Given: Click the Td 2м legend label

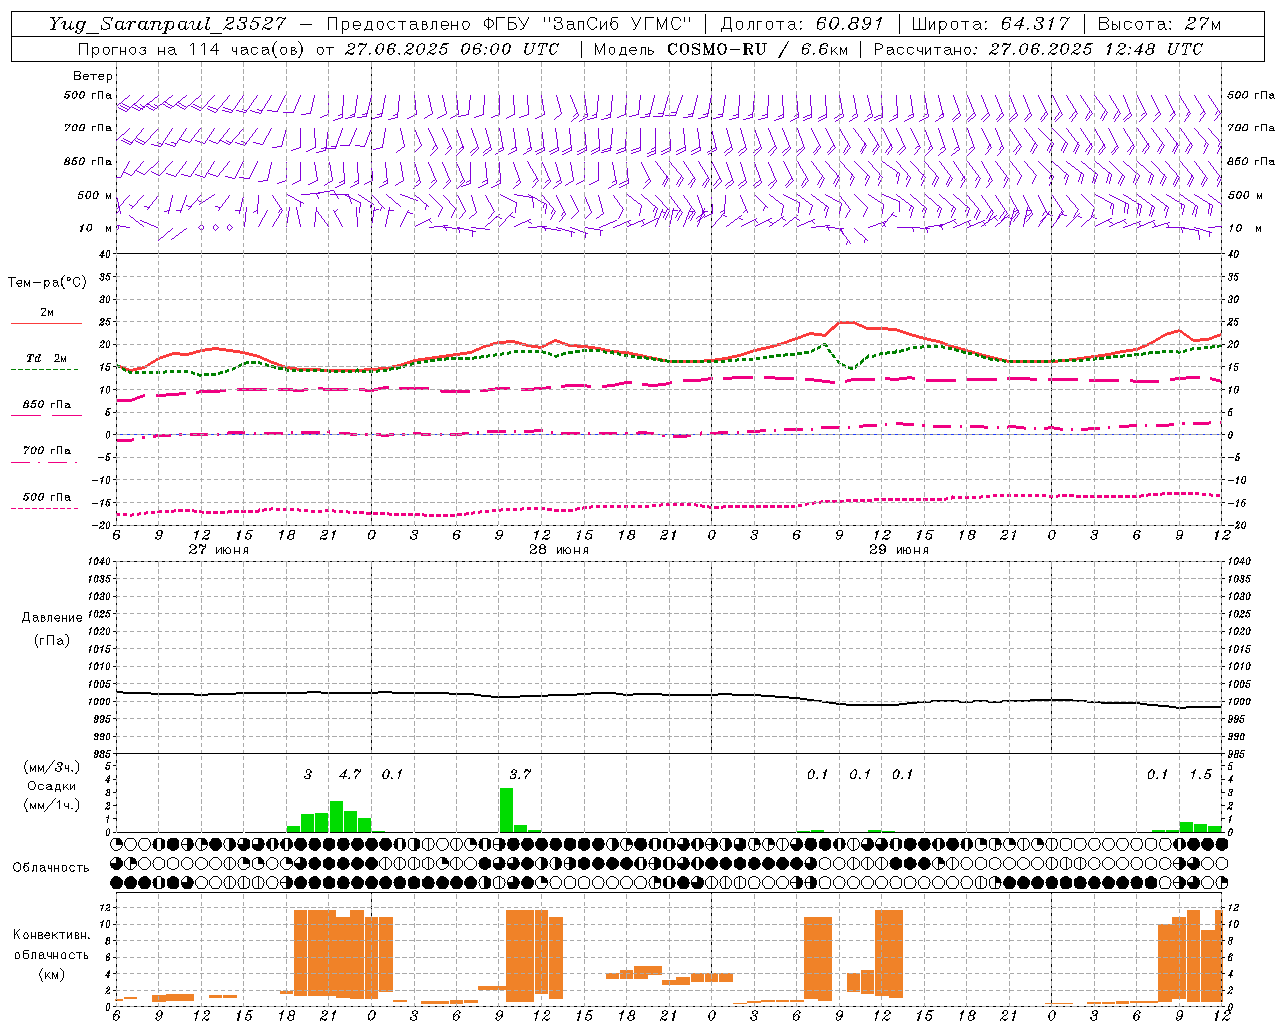Looking at the screenshot, I should tap(46, 358).
